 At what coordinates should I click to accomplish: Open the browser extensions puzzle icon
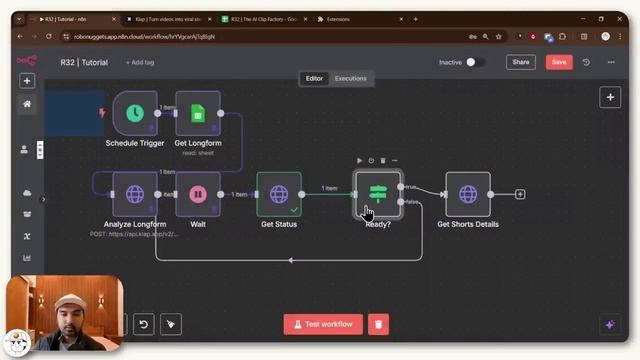click(562, 37)
